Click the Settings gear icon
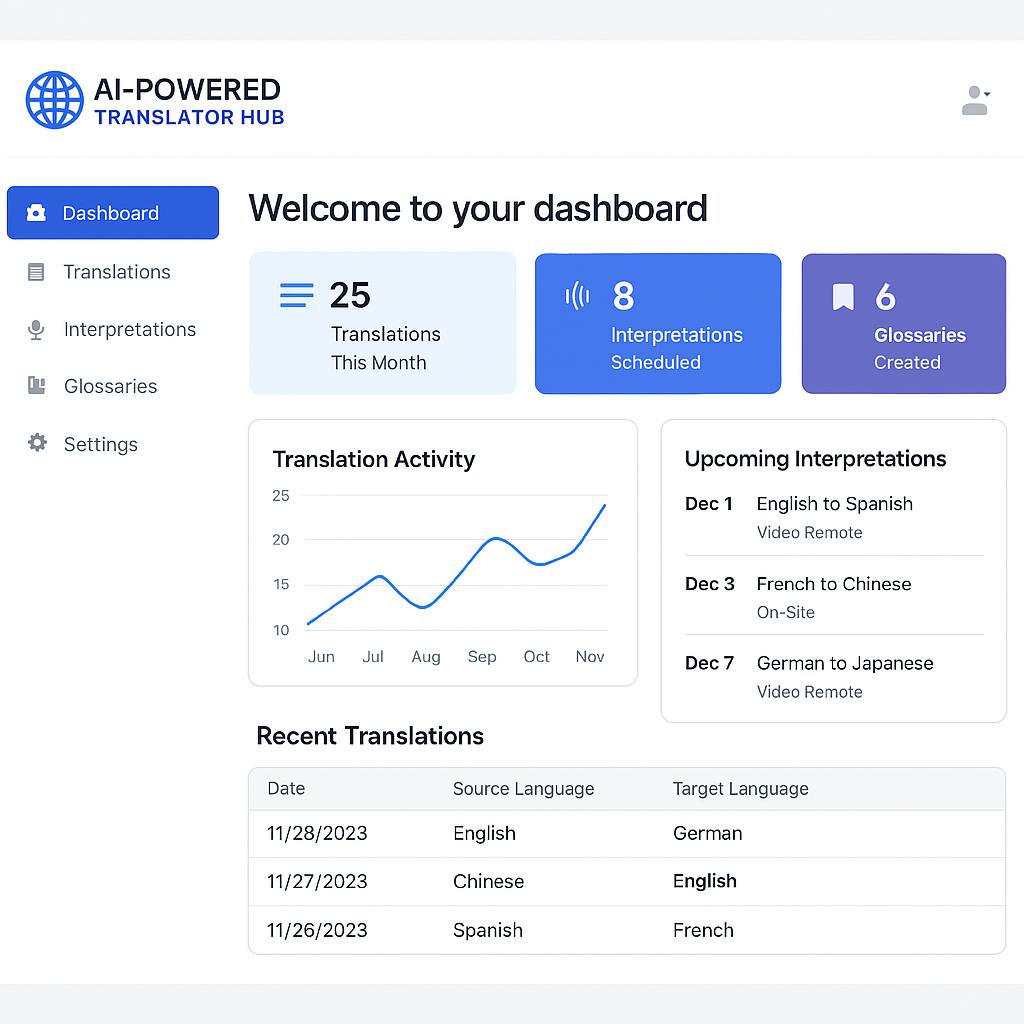The height and width of the screenshot is (1024, 1024). 37,443
